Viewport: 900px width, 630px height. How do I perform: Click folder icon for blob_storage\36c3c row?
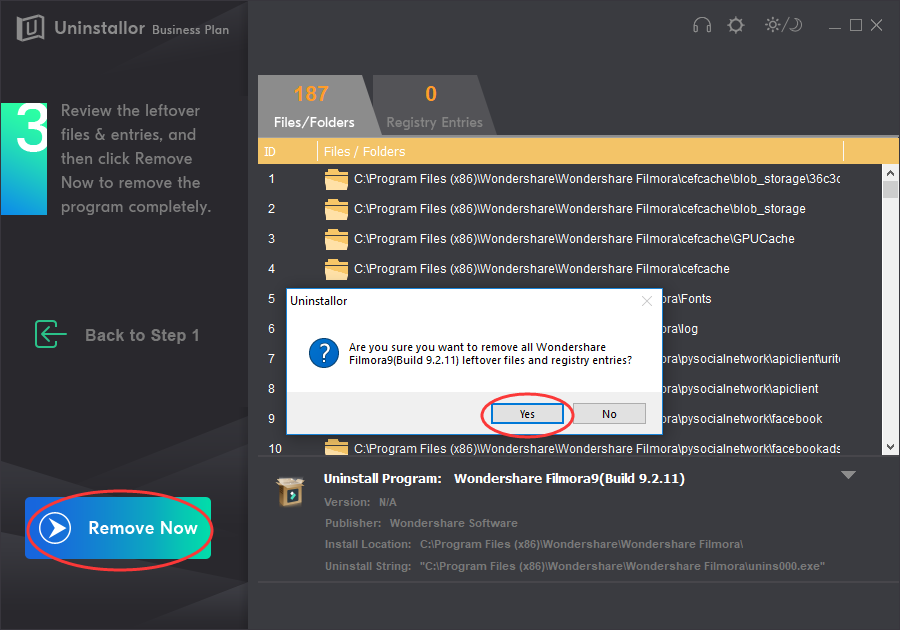(x=336, y=180)
